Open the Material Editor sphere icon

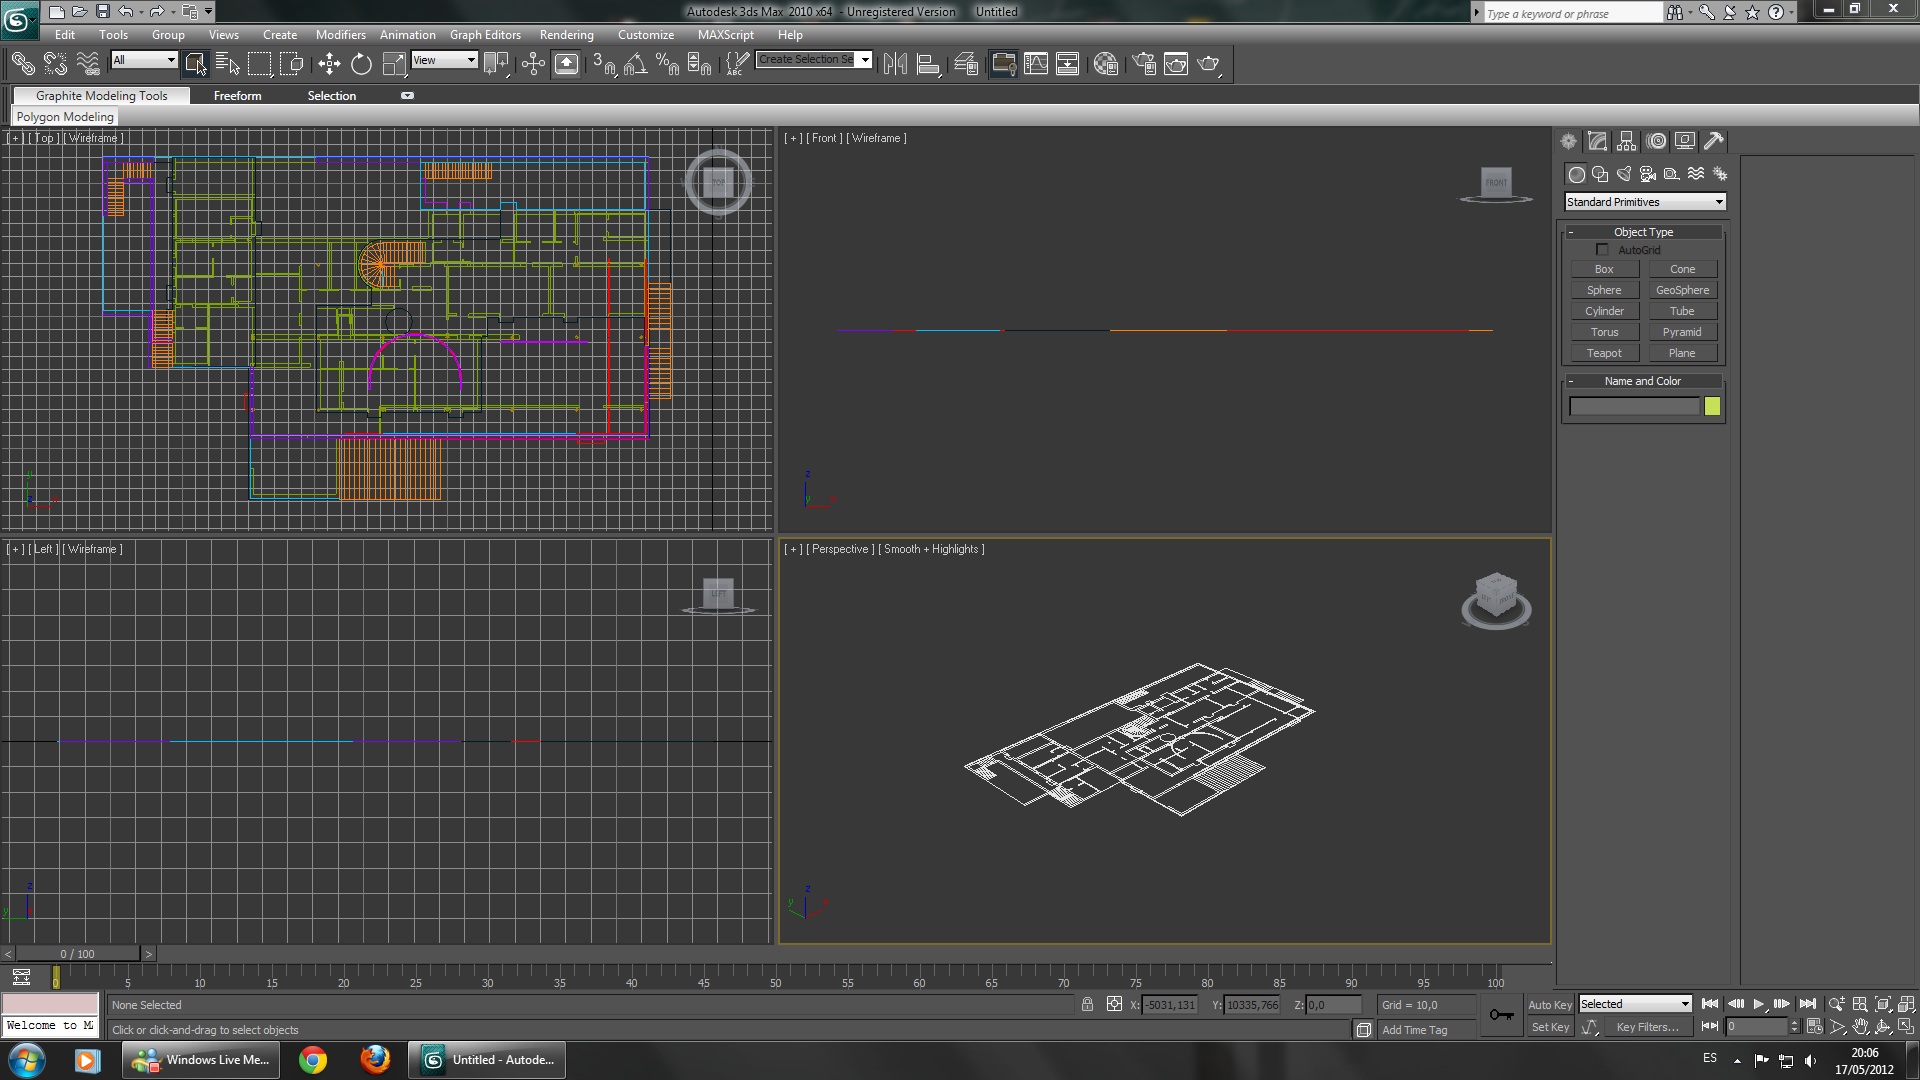(x=1105, y=65)
